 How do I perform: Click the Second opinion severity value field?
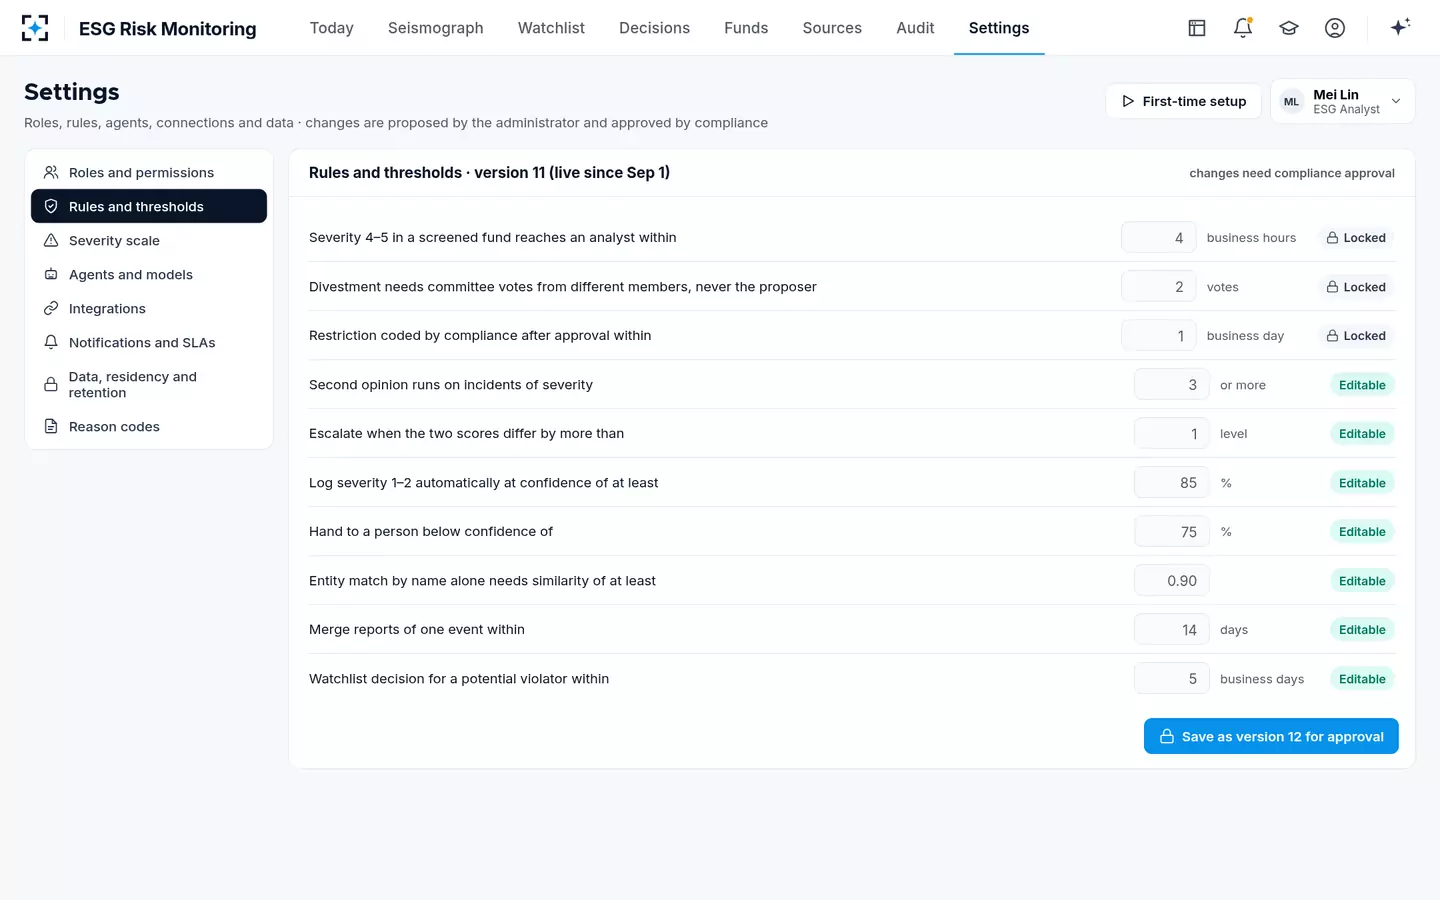tap(1171, 385)
